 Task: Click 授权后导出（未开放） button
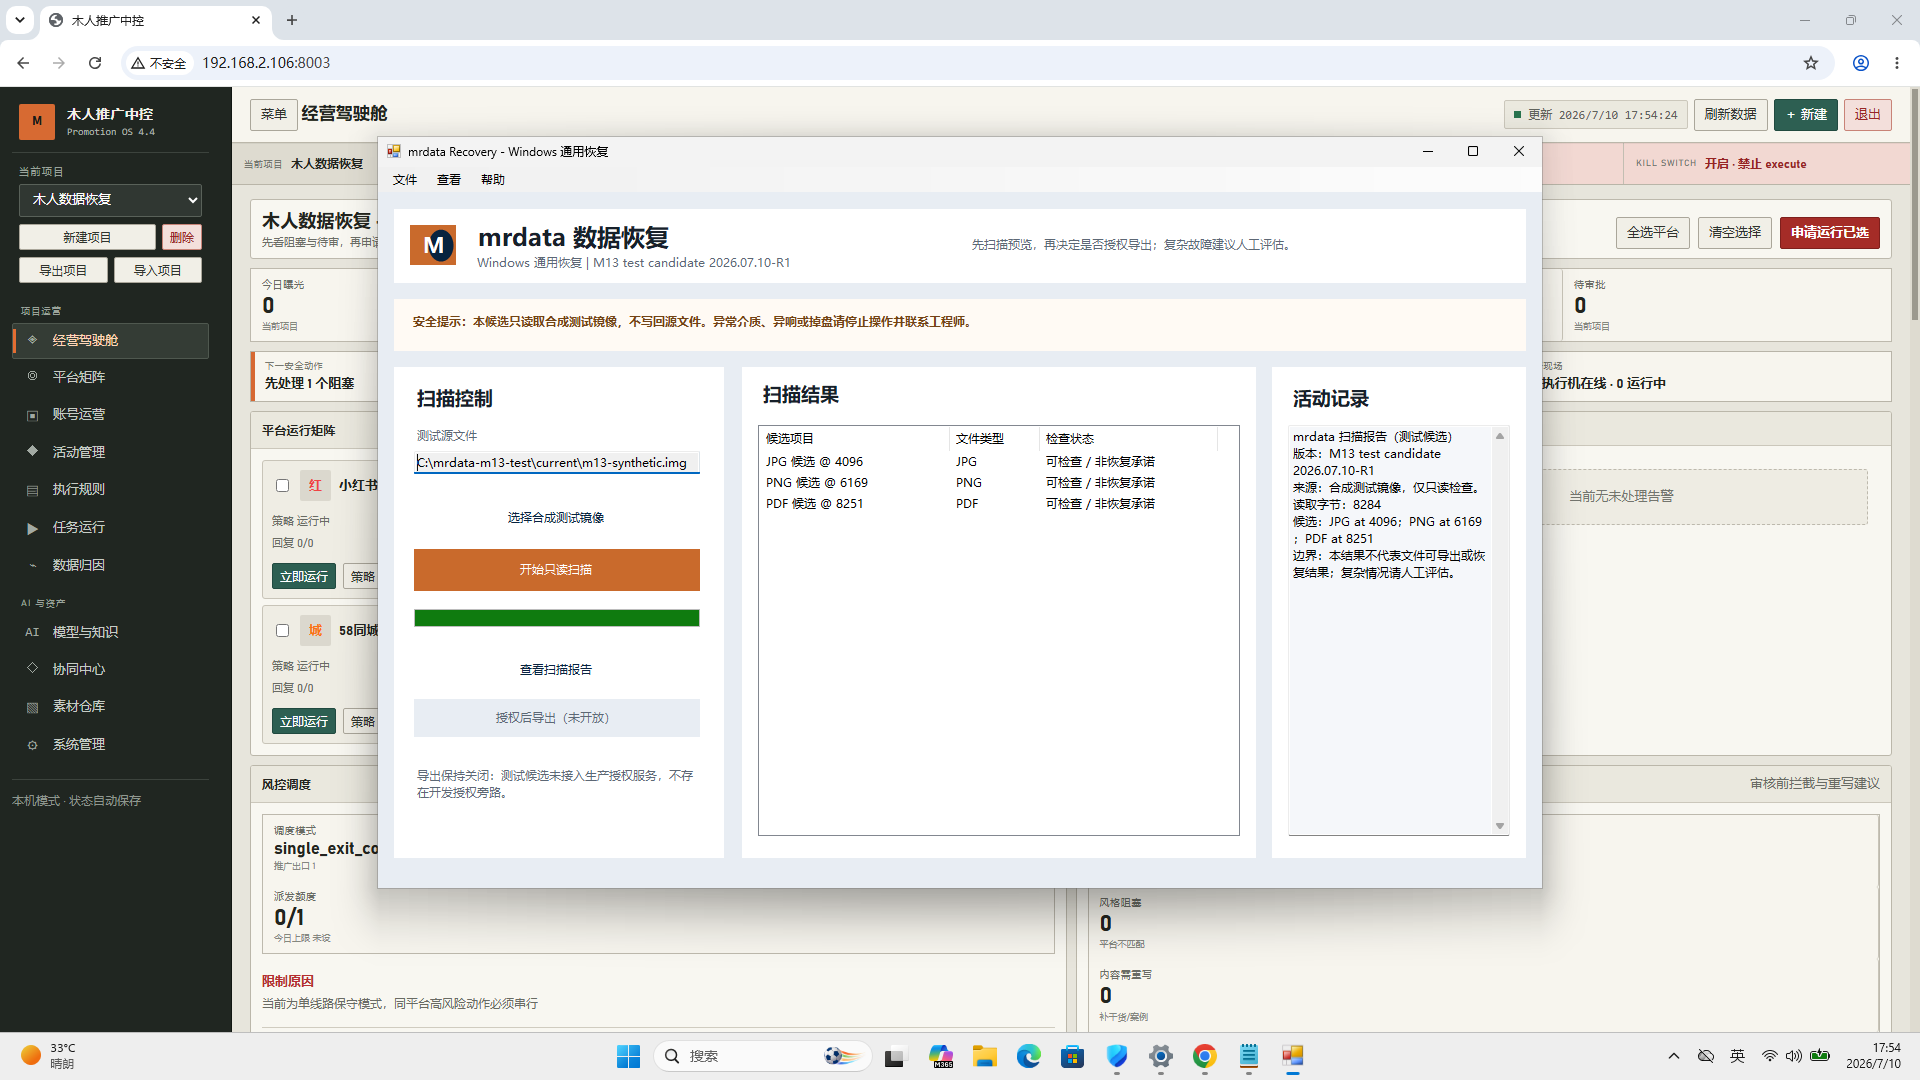(x=557, y=718)
